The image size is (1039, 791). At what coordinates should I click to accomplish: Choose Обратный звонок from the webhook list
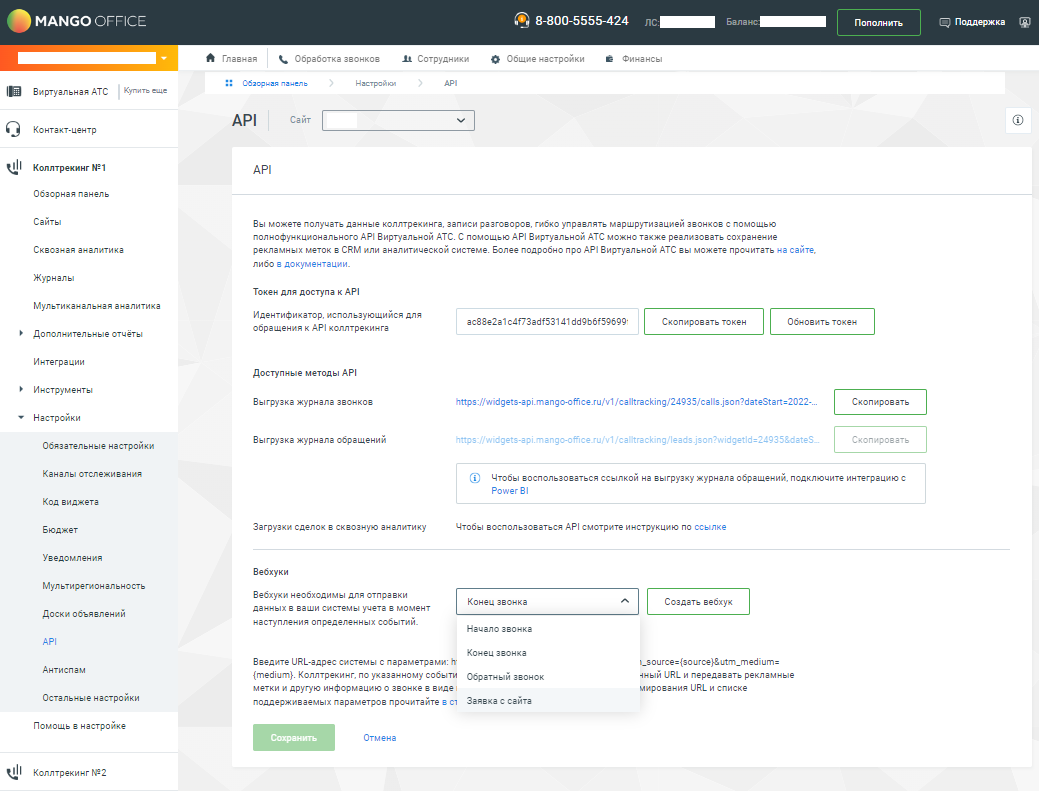pyautogui.click(x=505, y=677)
